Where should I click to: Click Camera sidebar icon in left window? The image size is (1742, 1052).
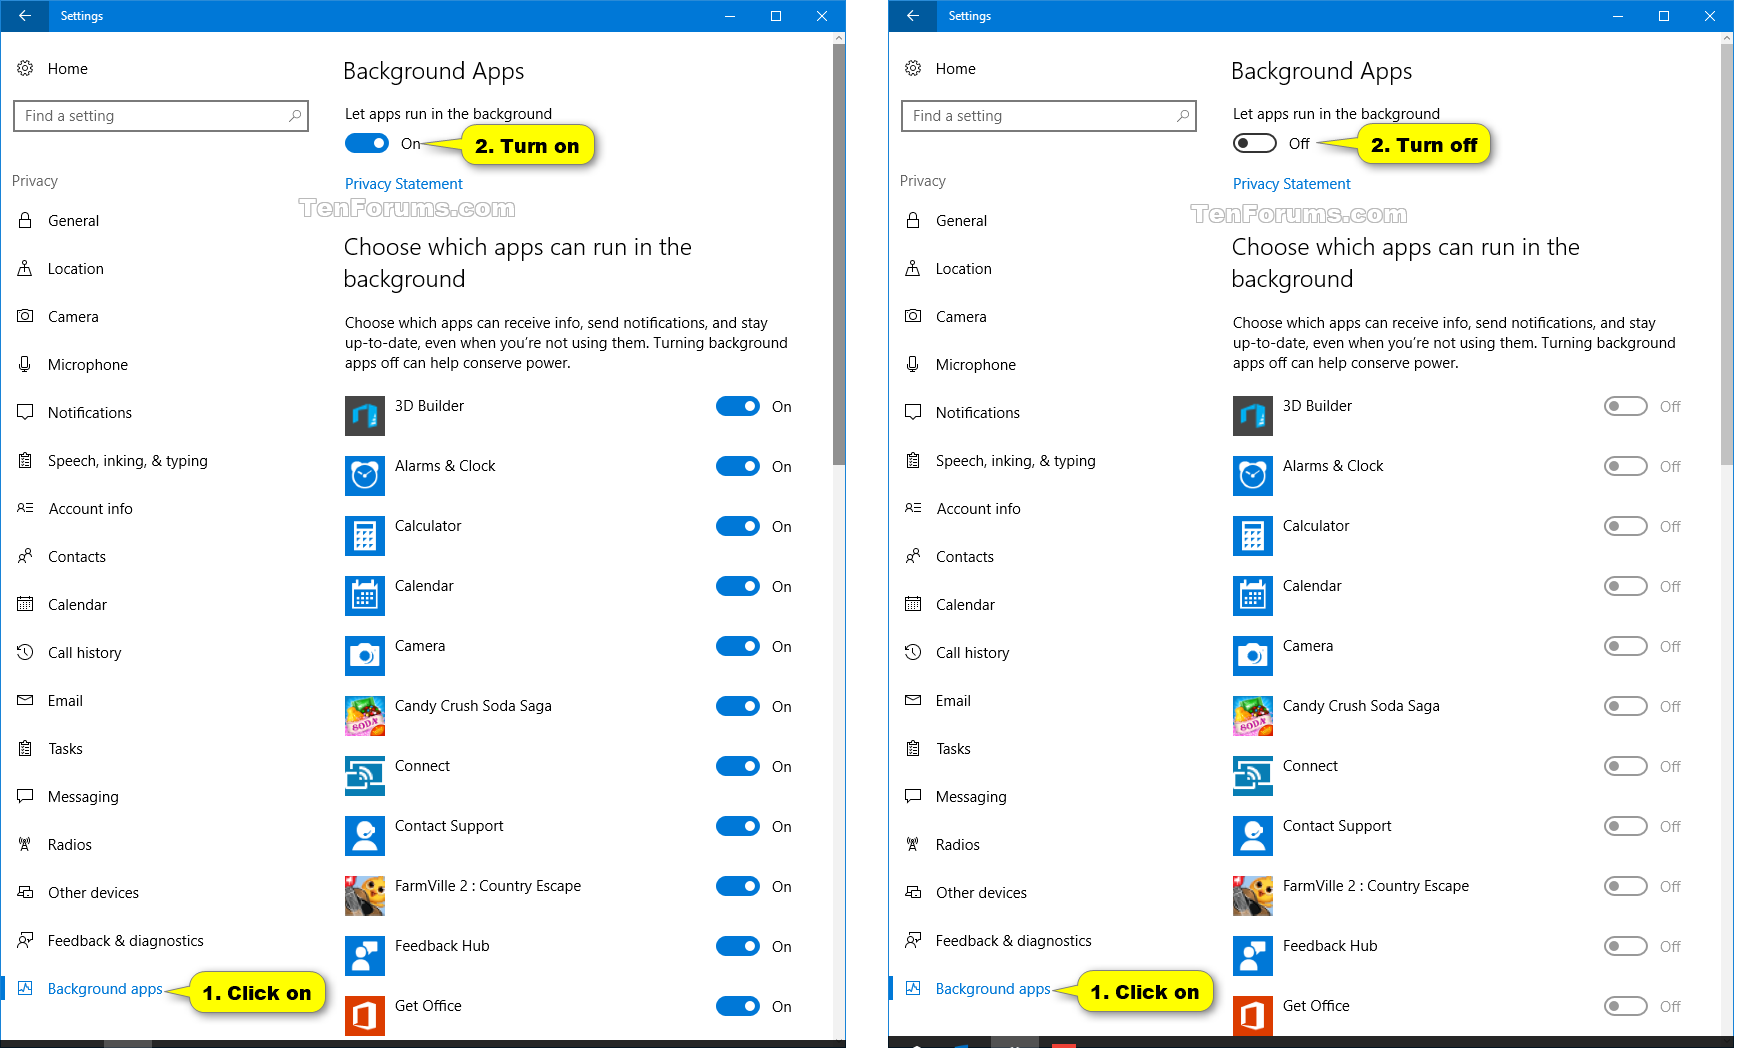point(25,316)
